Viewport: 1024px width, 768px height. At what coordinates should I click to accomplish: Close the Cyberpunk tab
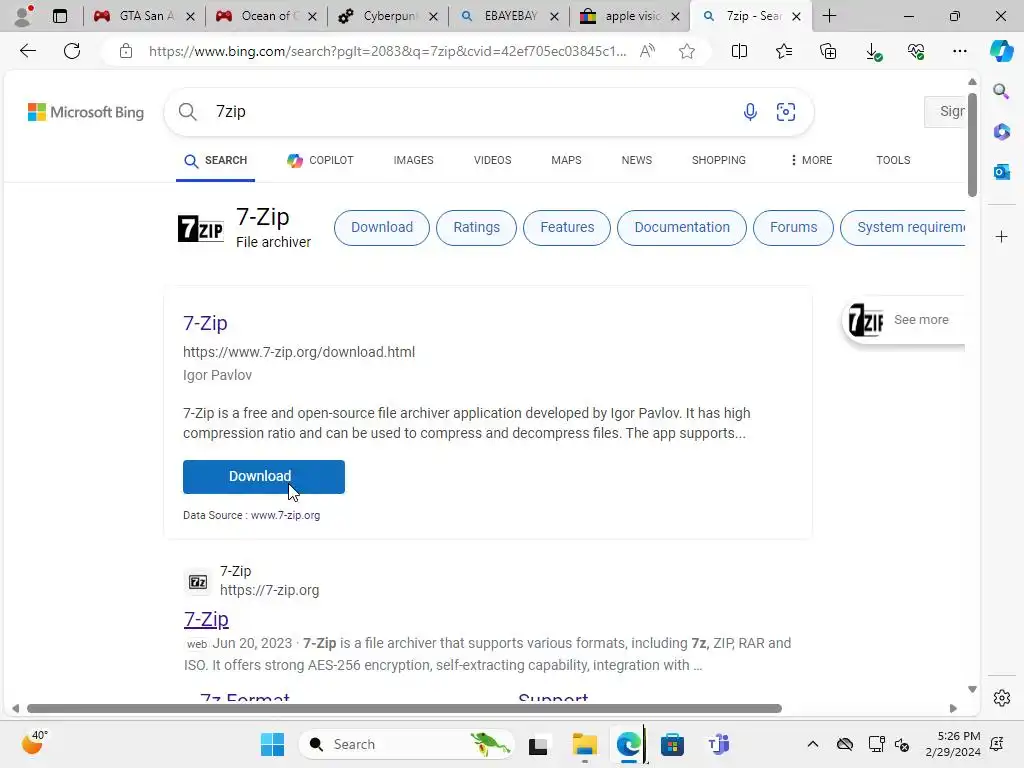click(433, 16)
